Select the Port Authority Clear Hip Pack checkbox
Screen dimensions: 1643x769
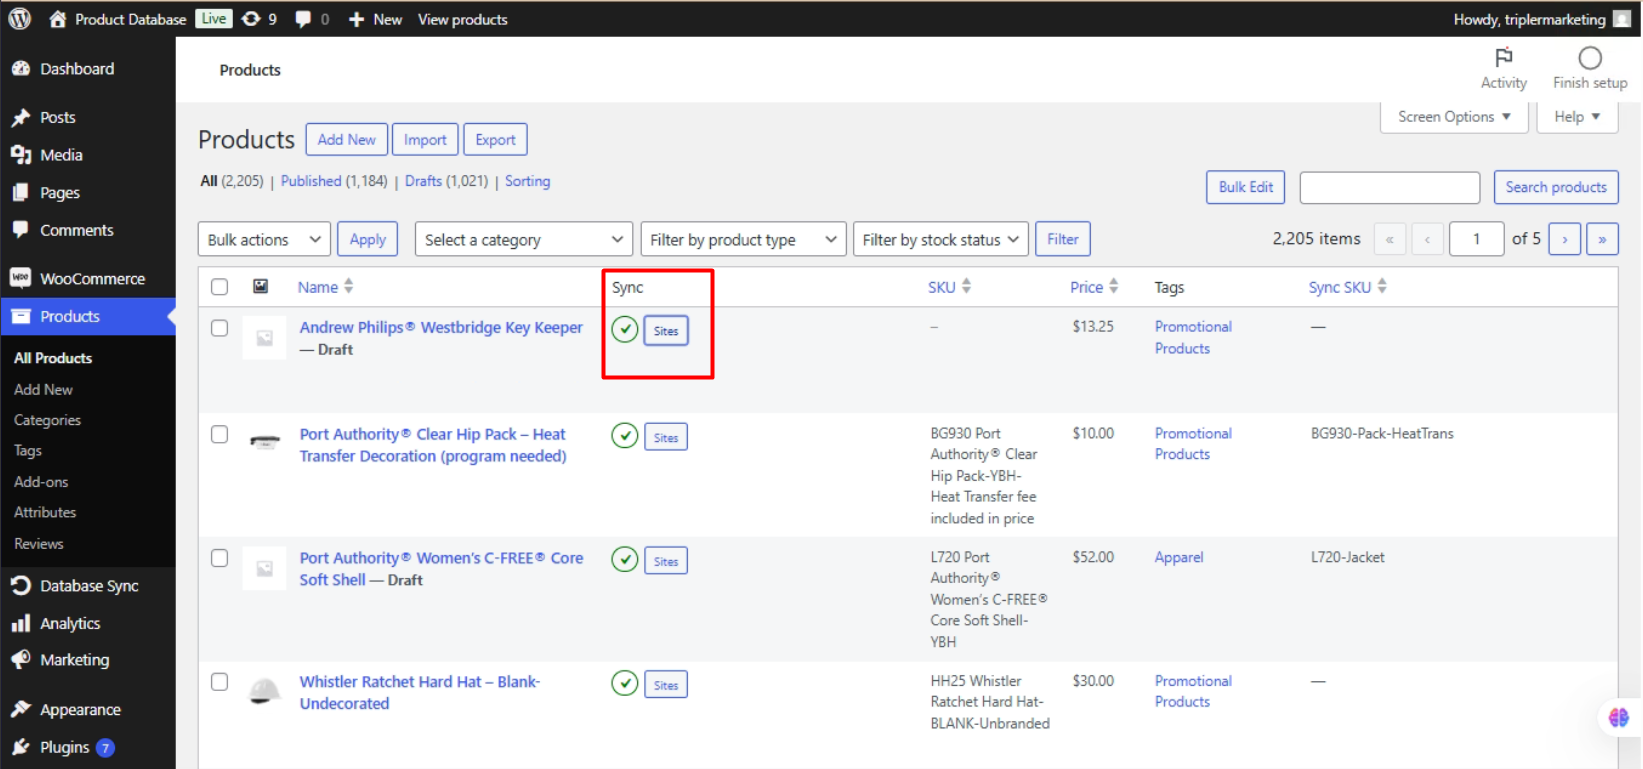pyautogui.click(x=220, y=435)
